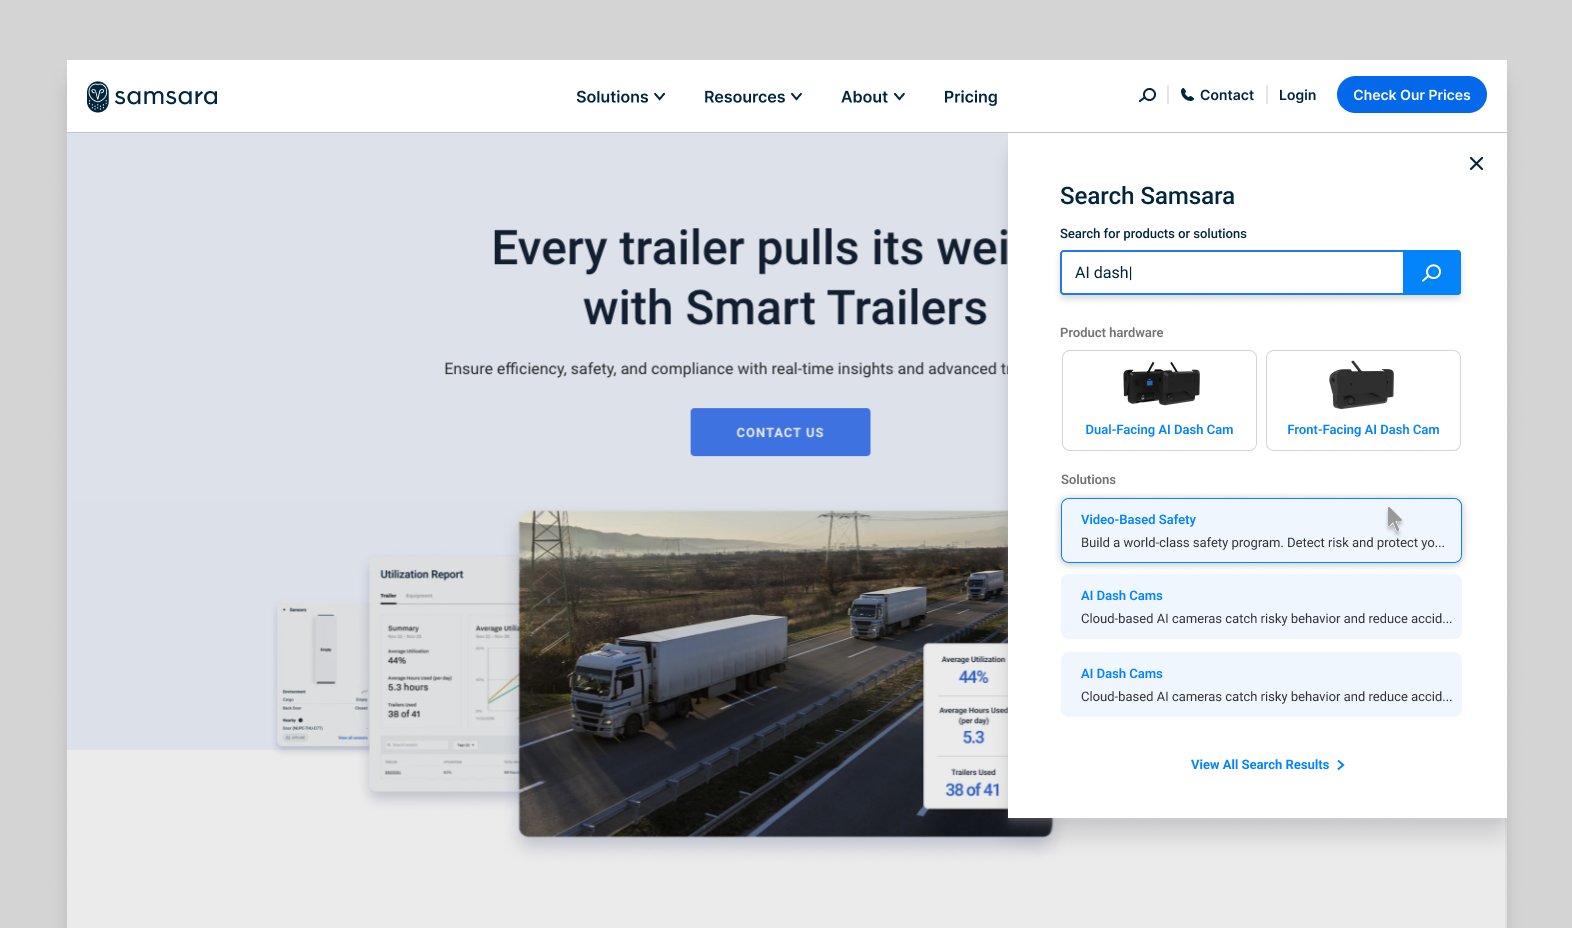Click the phone icon beside Contact
Image resolution: width=1572 pixels, height=928 pixels.
click(1187, 95)
